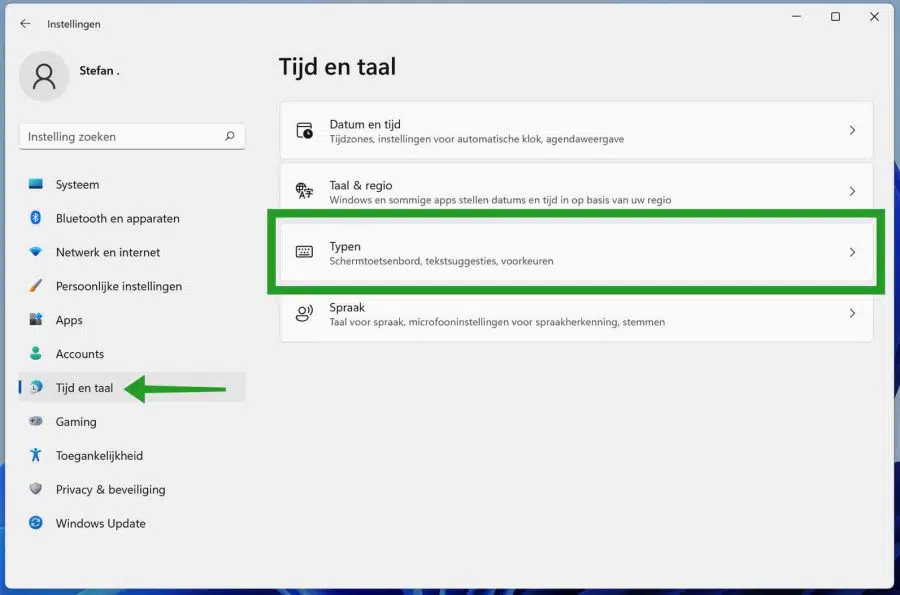Click the Spraak title text

click(347, 308)
